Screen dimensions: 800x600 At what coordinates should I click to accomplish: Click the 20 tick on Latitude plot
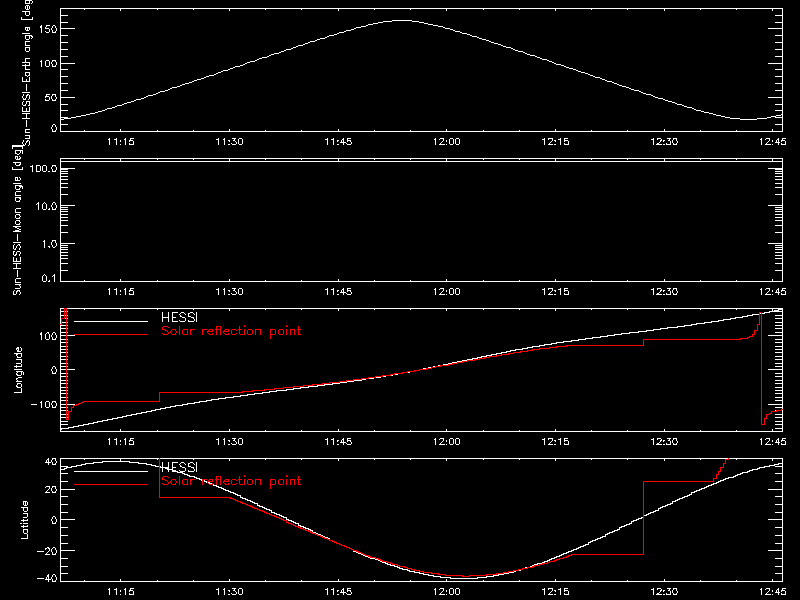click(51, 489)
